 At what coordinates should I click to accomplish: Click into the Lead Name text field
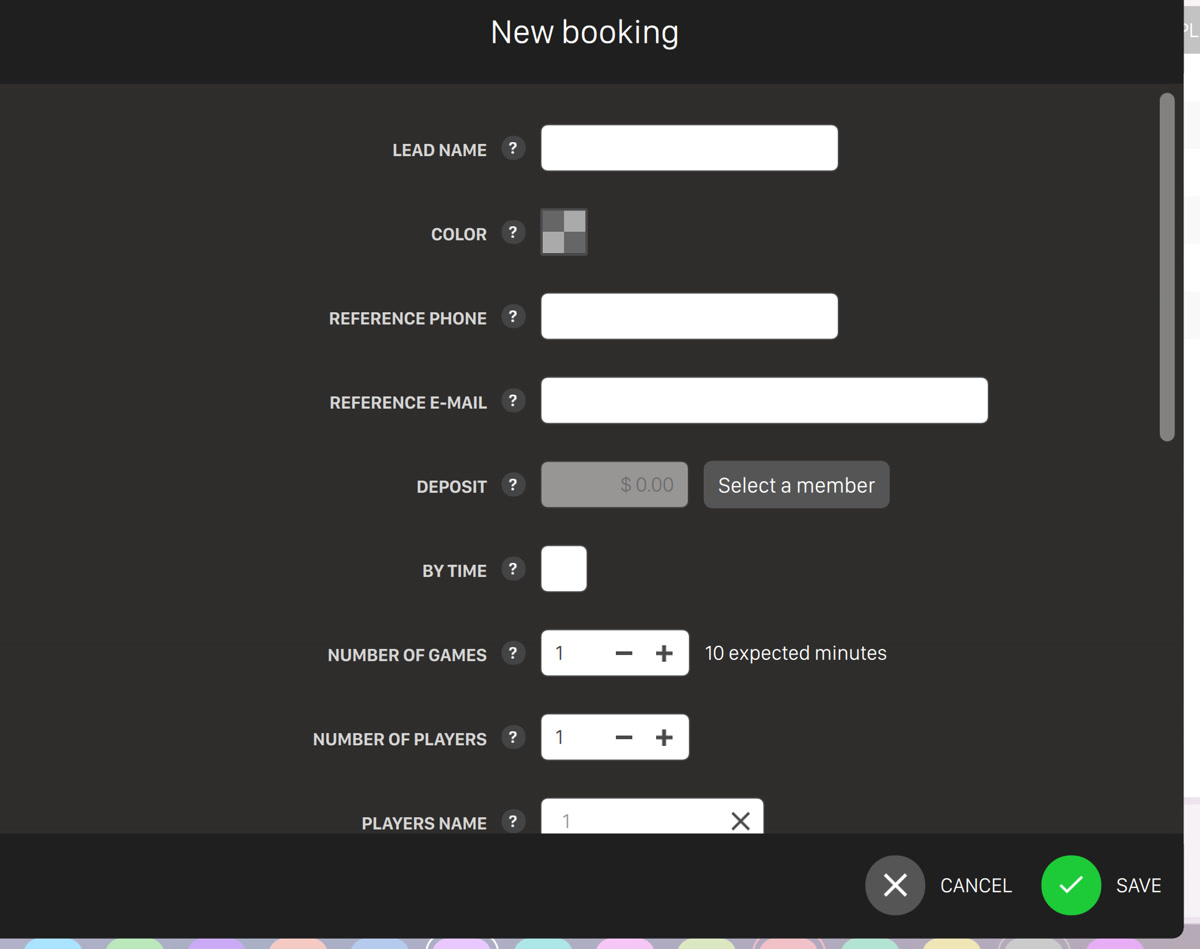point(689,148)
